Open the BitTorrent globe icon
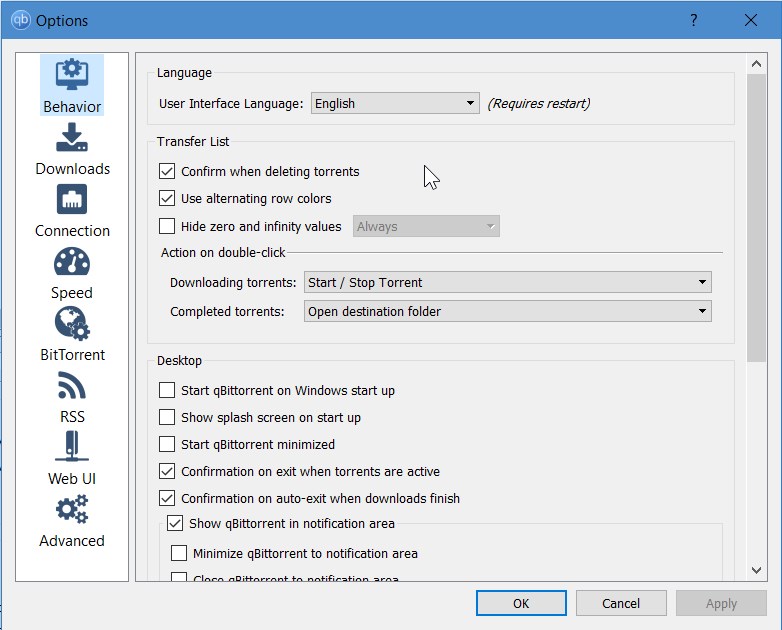 click(72, 323)
